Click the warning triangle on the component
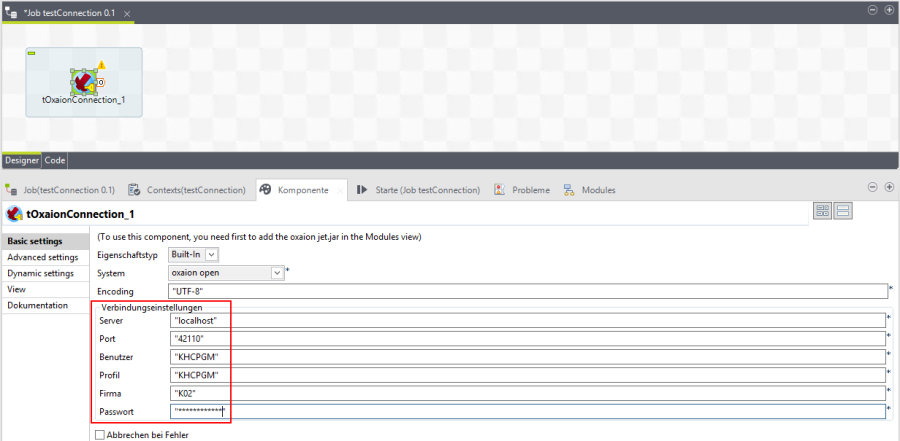 pyautogui.click(x=101, y=66)
